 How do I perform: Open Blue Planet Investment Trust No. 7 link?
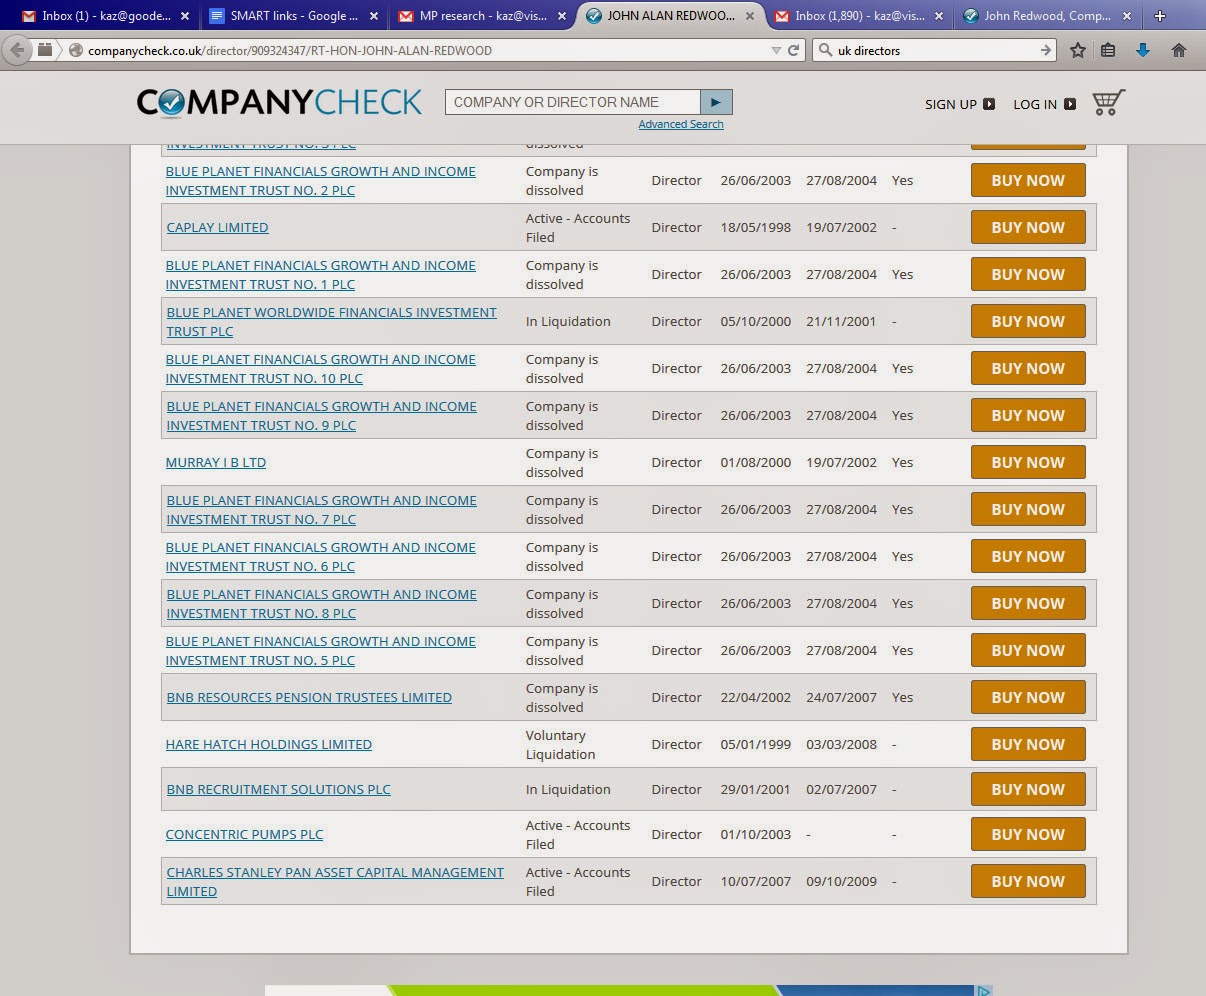[x=321, y=509]
